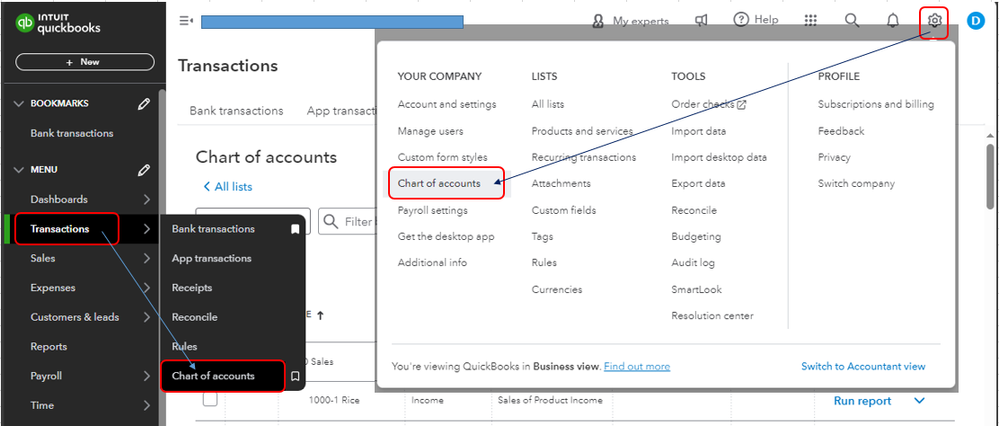Expand the Payroll submenu arrow
999x426 pixels.
tap(147, 376)
